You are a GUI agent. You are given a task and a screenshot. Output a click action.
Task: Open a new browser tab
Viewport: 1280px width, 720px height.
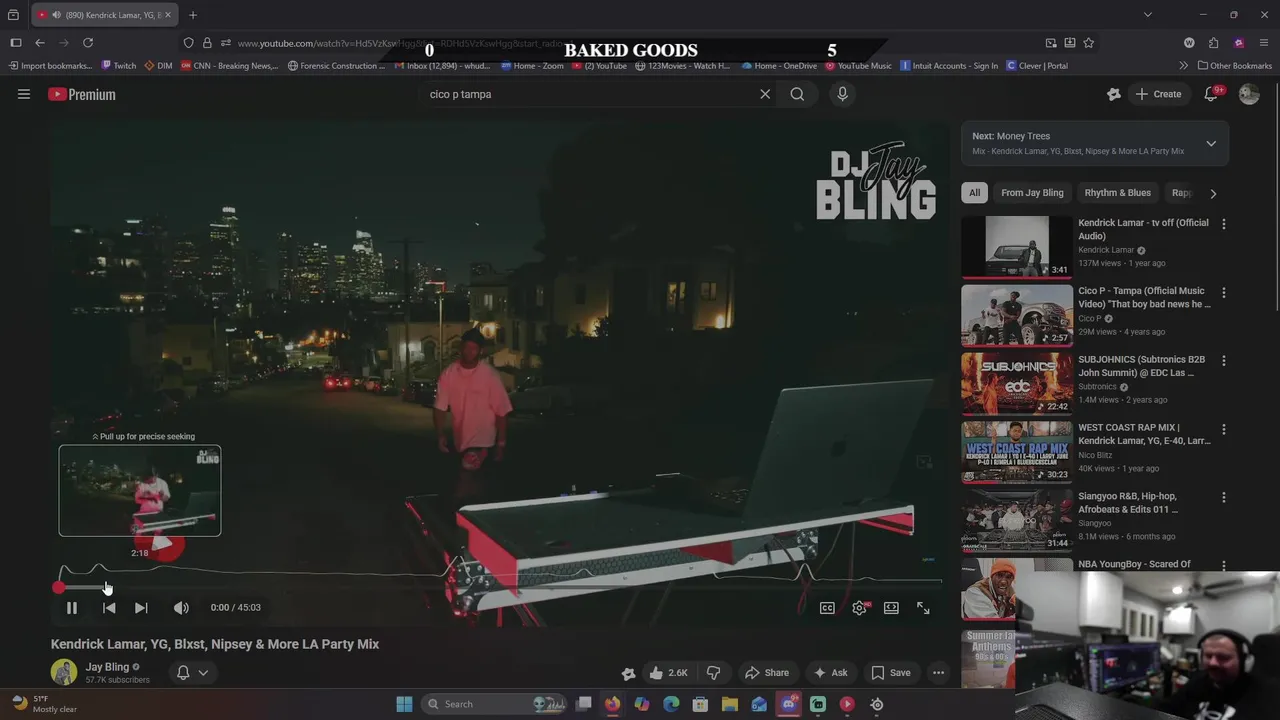click(x=193, y=15)
